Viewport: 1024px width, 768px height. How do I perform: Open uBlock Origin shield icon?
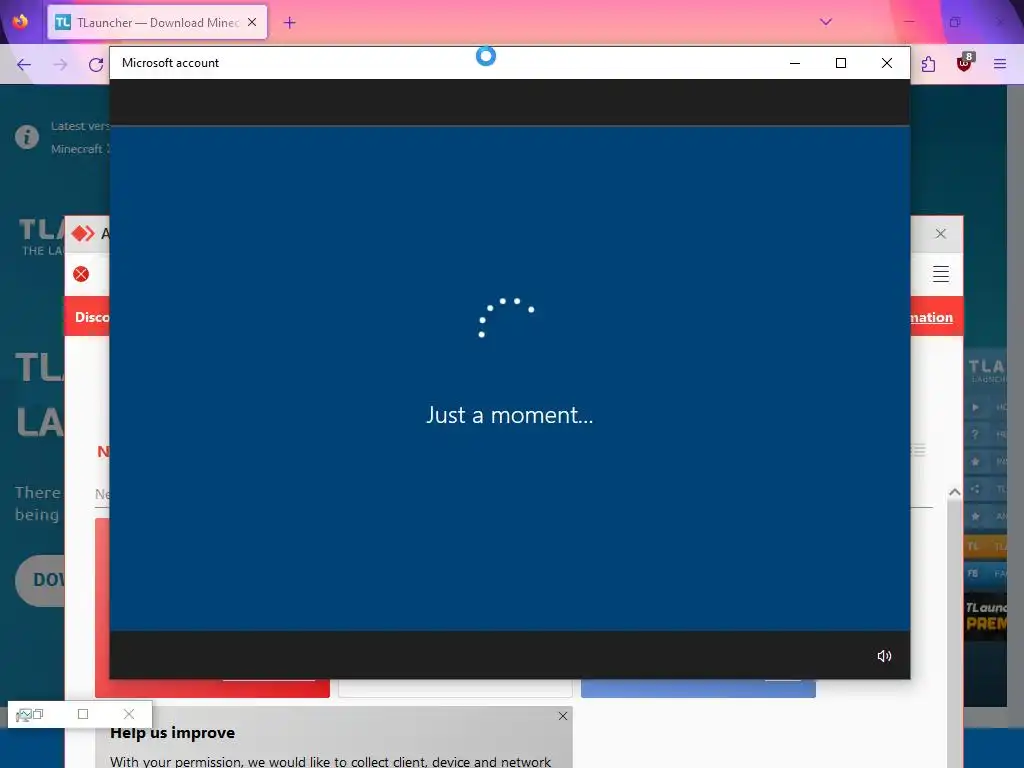tap(964, 63)
